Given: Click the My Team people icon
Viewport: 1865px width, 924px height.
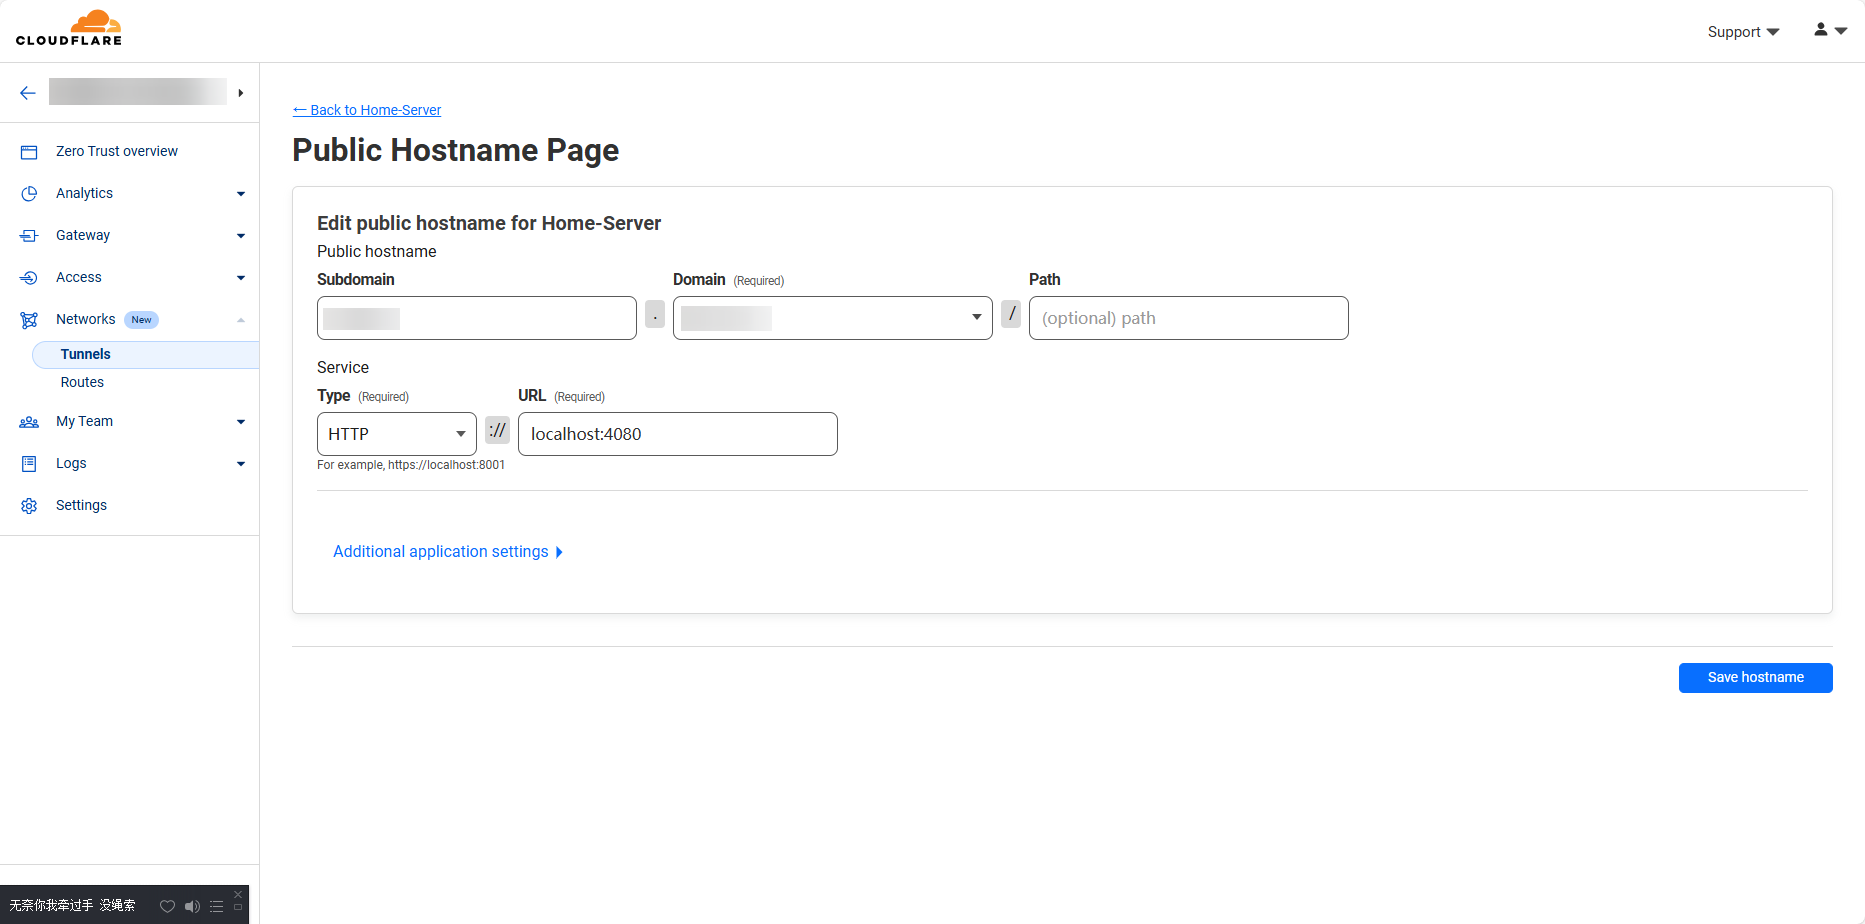Looking at the screenshot, I should [x=29, y=422].
